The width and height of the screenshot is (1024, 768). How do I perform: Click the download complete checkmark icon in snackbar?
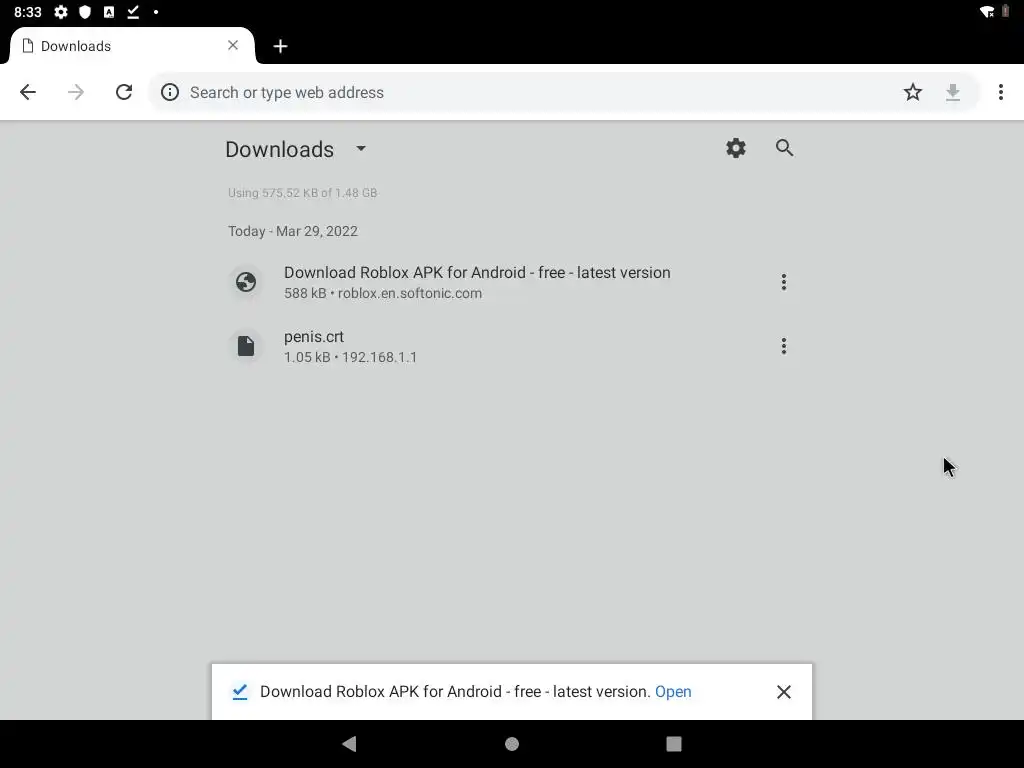[240, 692]
